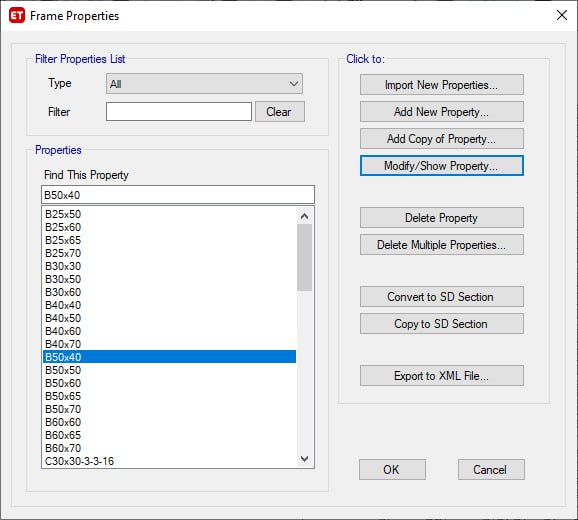Viewport: 578px width, 520px height.
Task: Click Delete Property button
Action: pyautogui.click(x=442, y=217)
